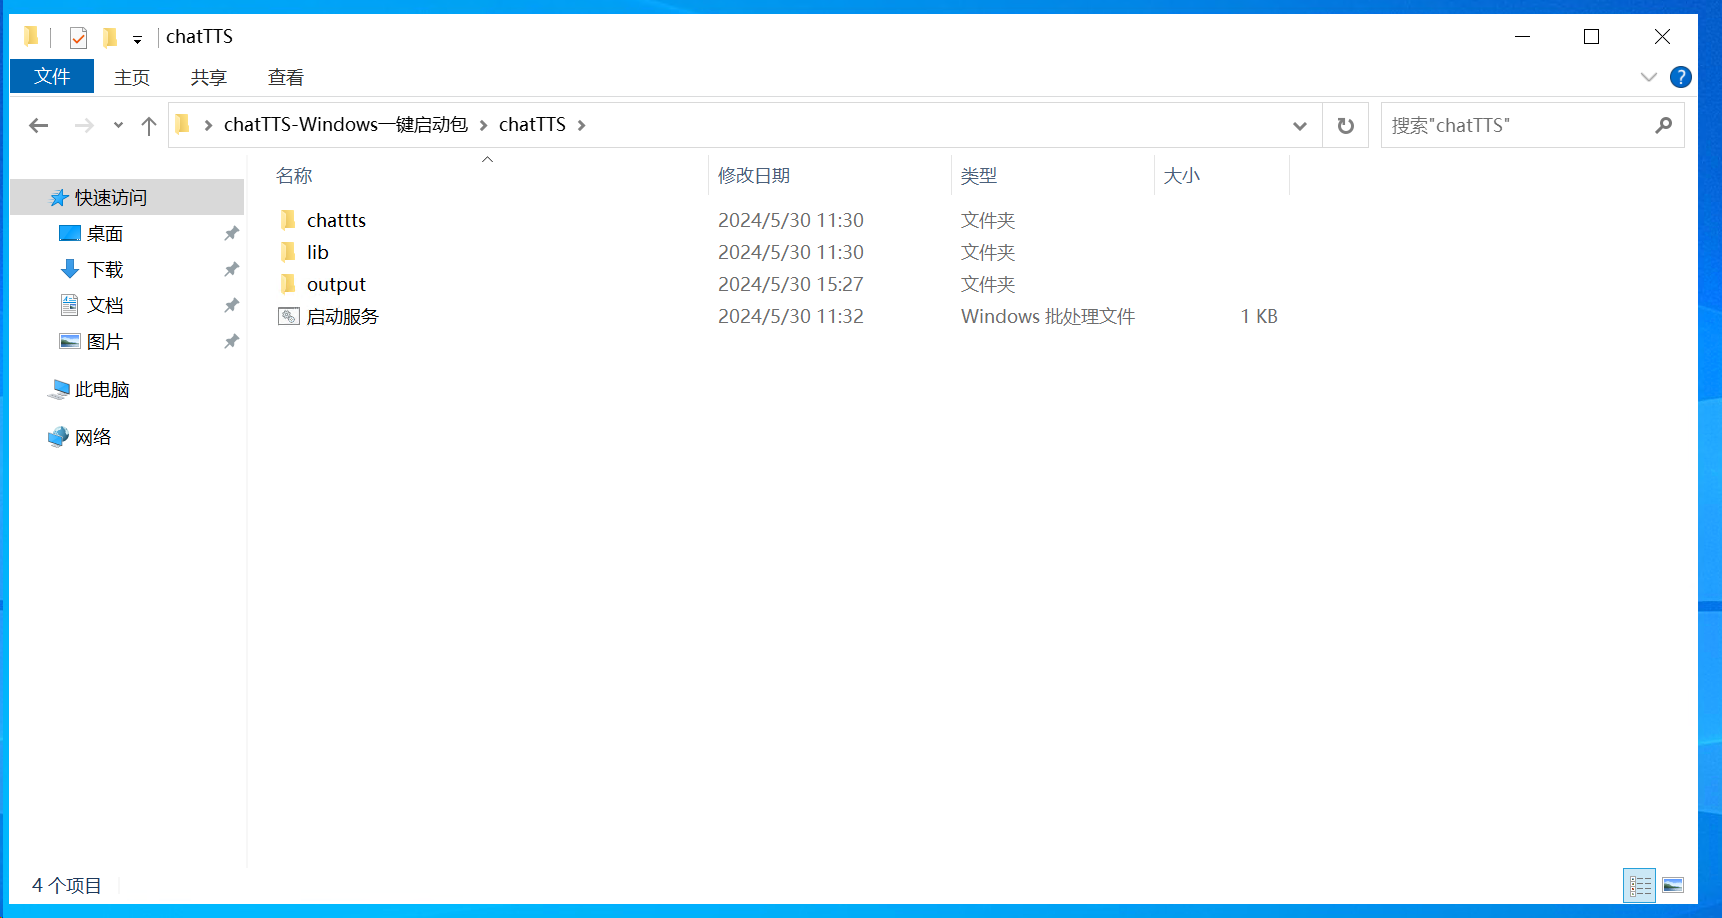
Task: Select 网络 in navigation pane
Action: (x=93, y=437)
